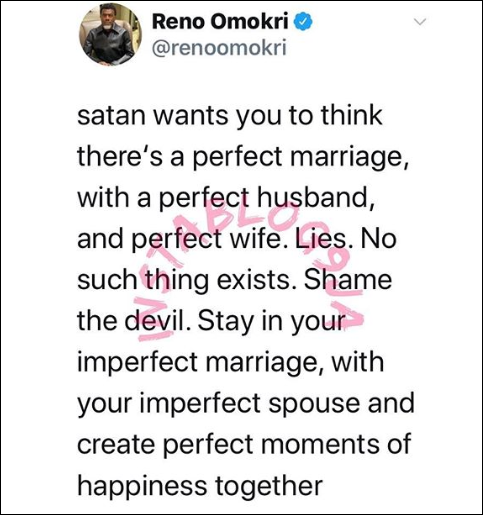Click the phrase "perfect husband,"
This screenshot has width=483, height=515.
click(266, 199)
